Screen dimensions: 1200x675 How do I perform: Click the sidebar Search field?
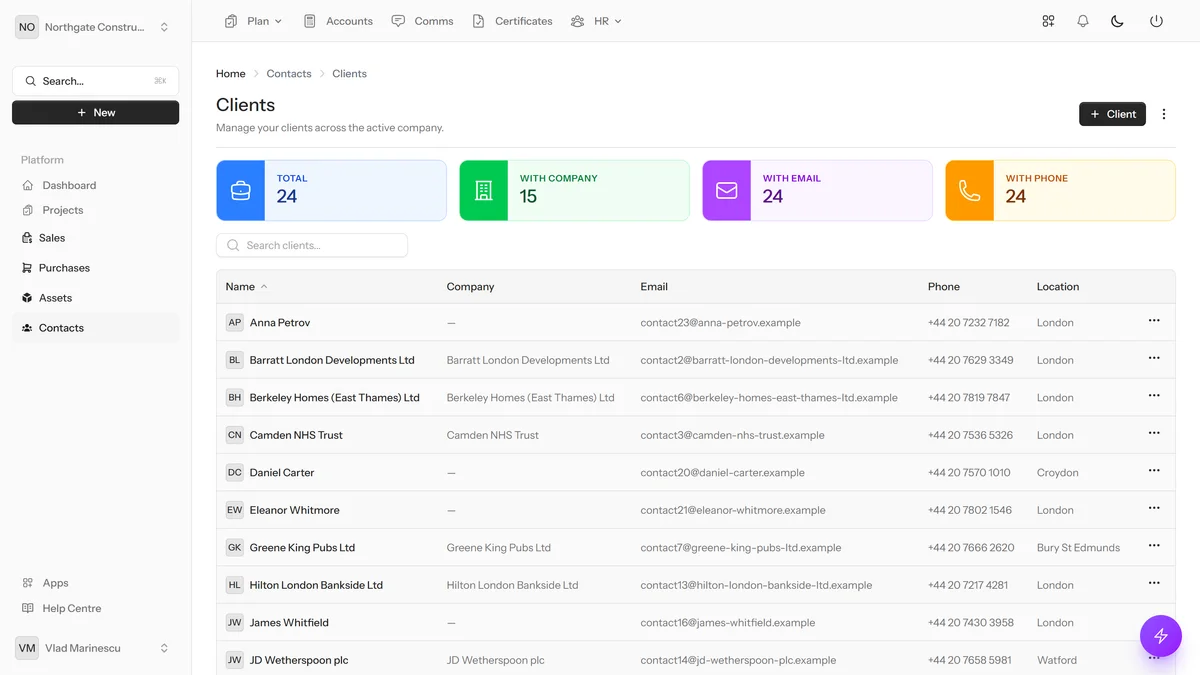pyautogui.click(x=95, y=81)
